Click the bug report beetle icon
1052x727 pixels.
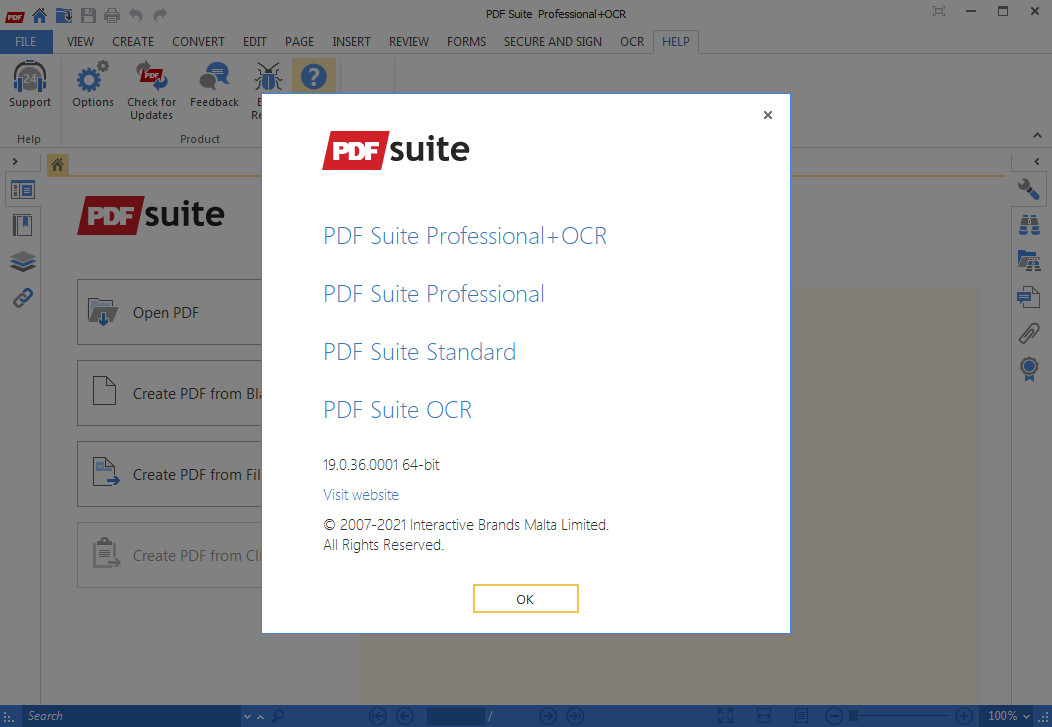(x=268, y=77)
